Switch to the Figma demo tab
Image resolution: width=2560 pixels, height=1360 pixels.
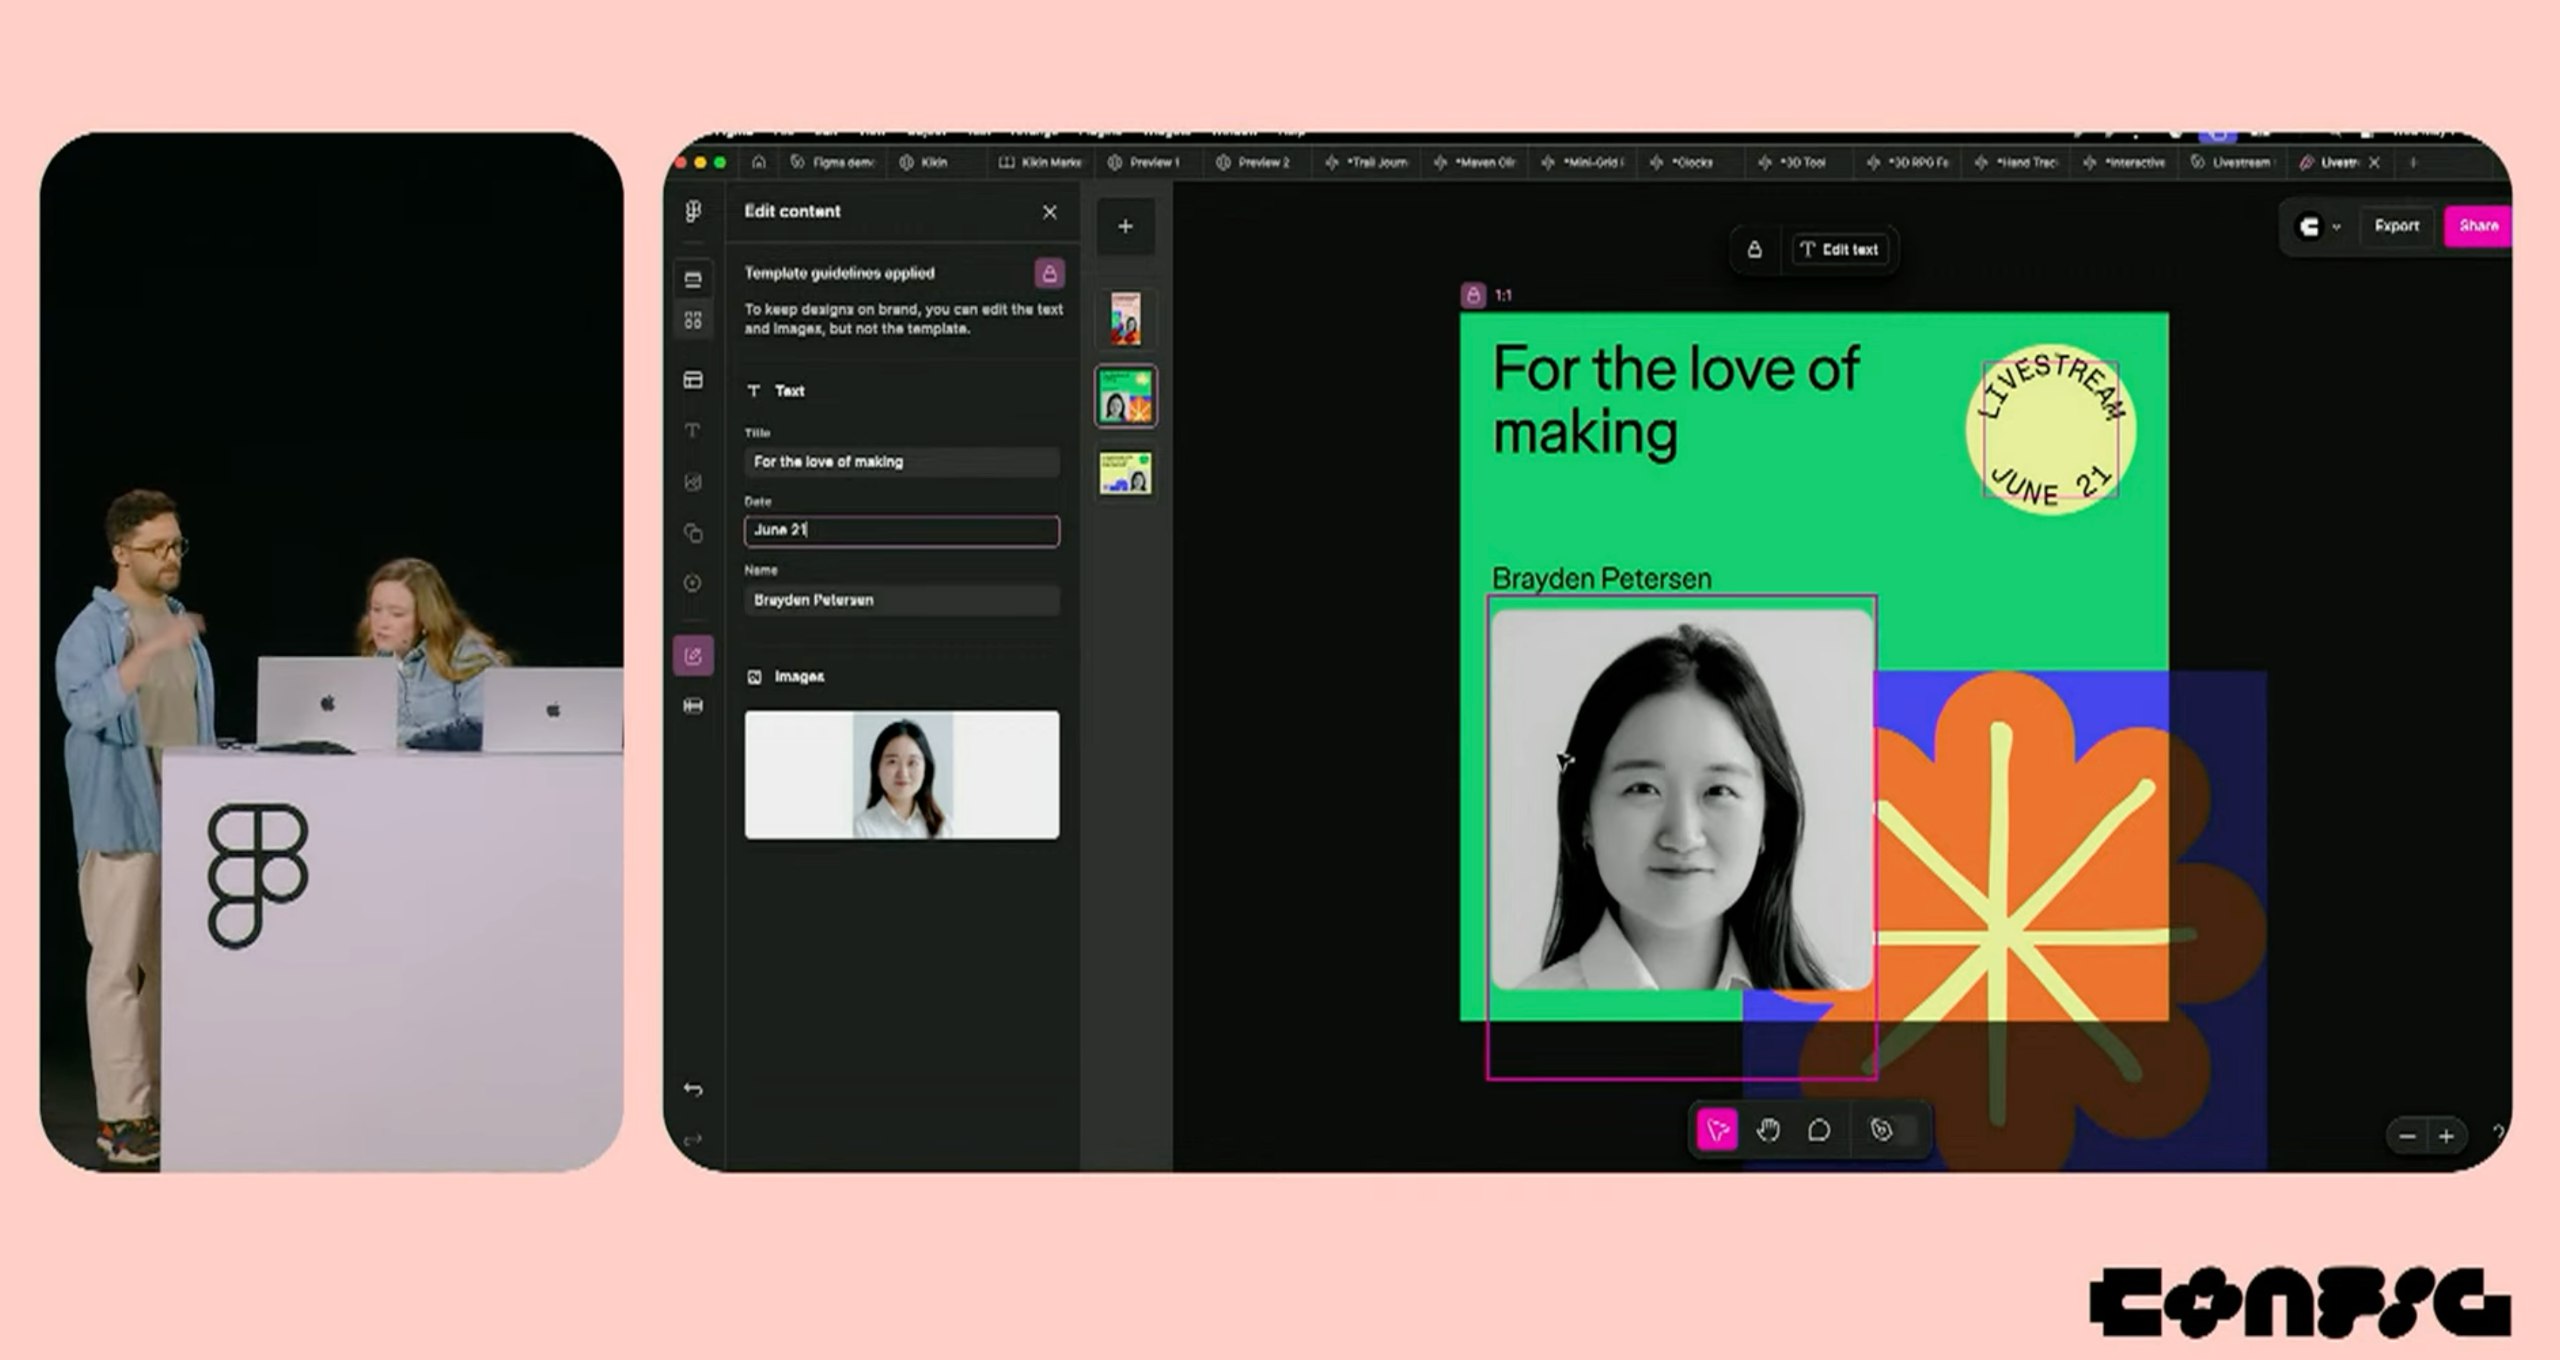833,162
